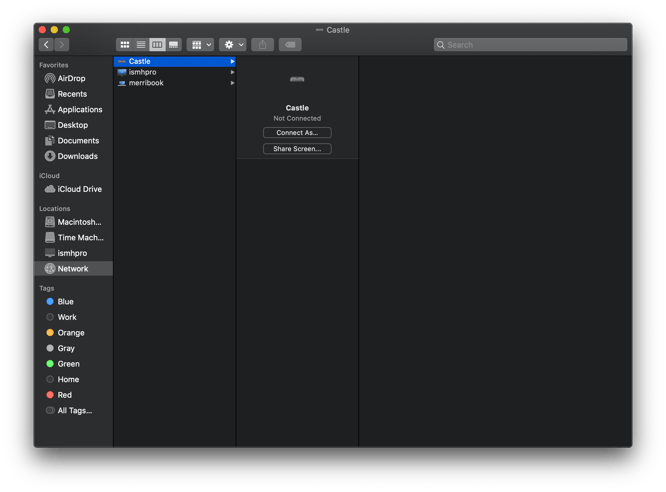Click the Castle proxy icon in title bar
This screenshot has width=666, height=492.
[319, 30]
